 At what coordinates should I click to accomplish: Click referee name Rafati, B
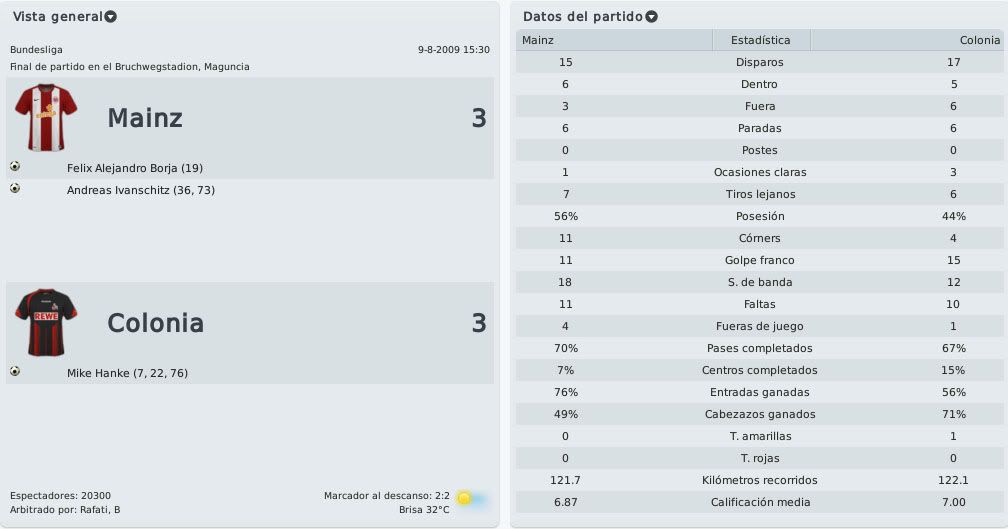point(100,510)
